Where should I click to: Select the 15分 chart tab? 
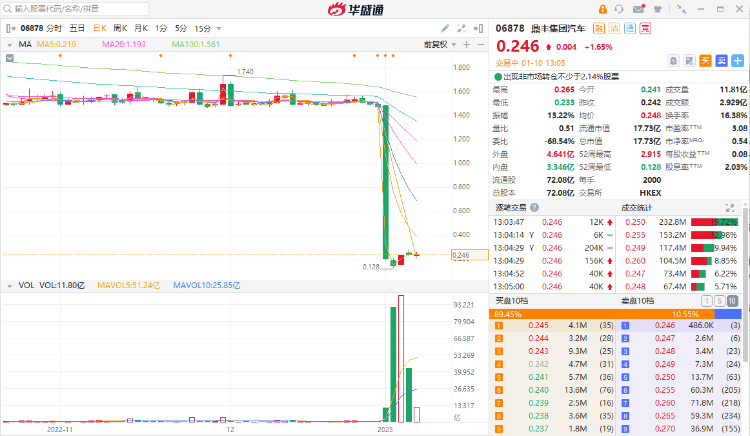(x=203, y=28)
